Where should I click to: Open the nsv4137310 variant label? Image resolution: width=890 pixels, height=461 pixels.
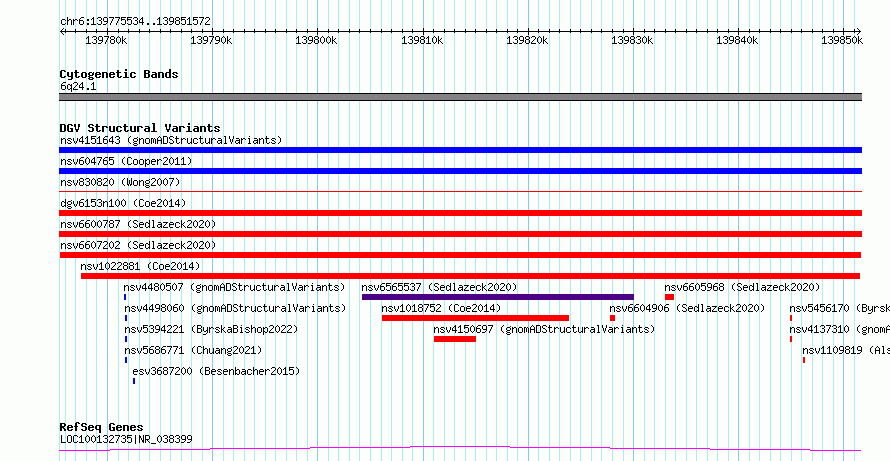point(839,329)
